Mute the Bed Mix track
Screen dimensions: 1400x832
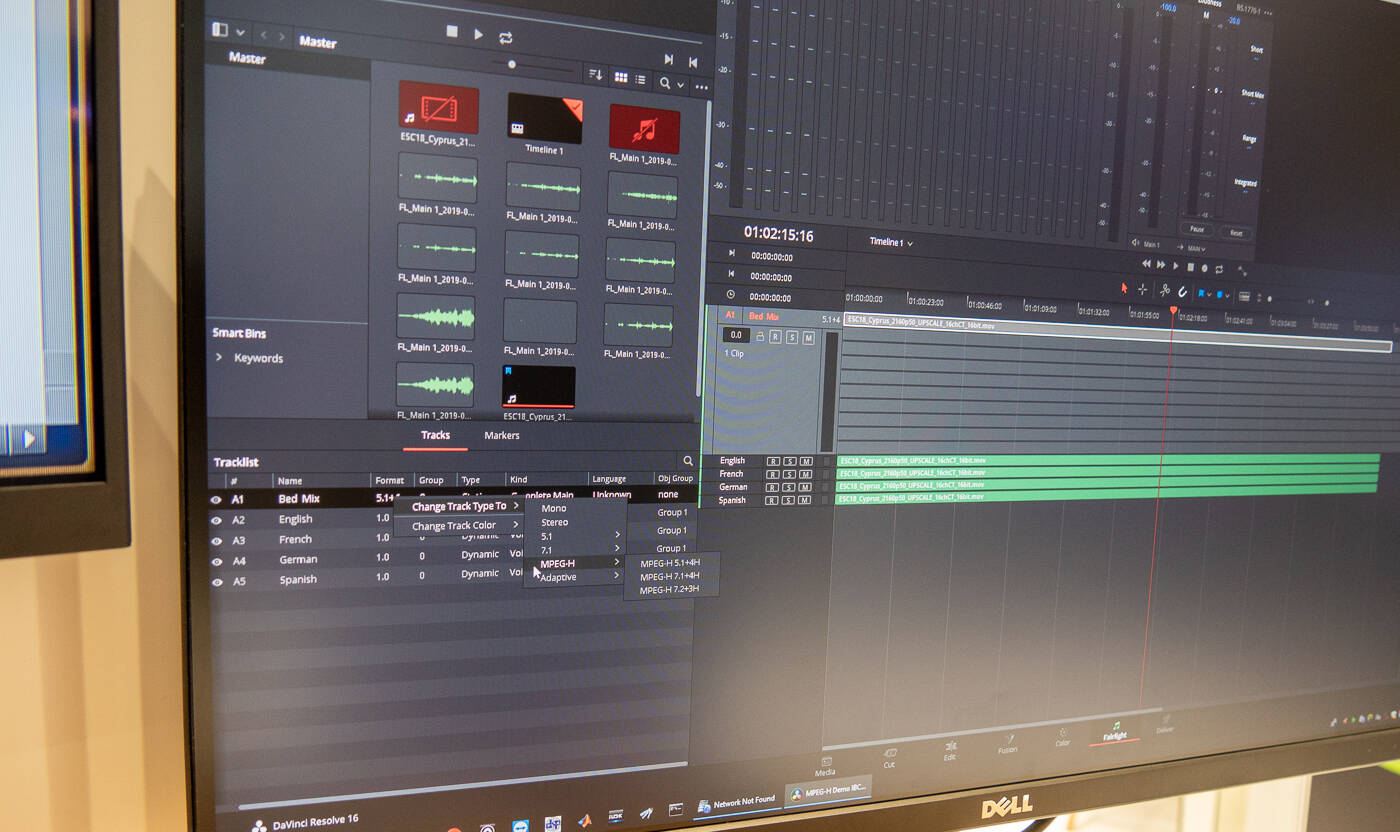click(x=808, y=338)
